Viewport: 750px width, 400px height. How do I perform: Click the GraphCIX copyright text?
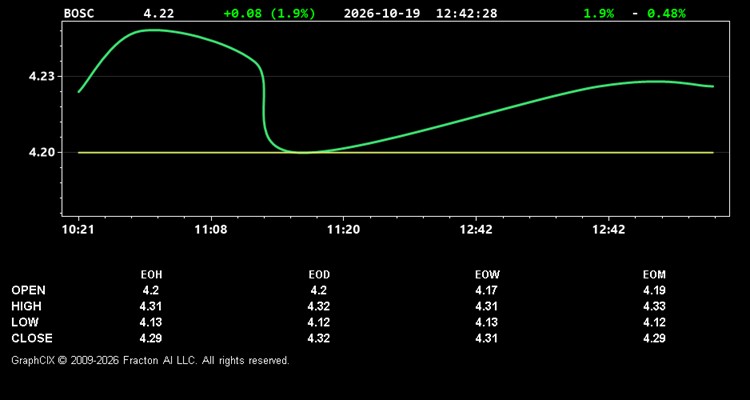coord(150,360)
